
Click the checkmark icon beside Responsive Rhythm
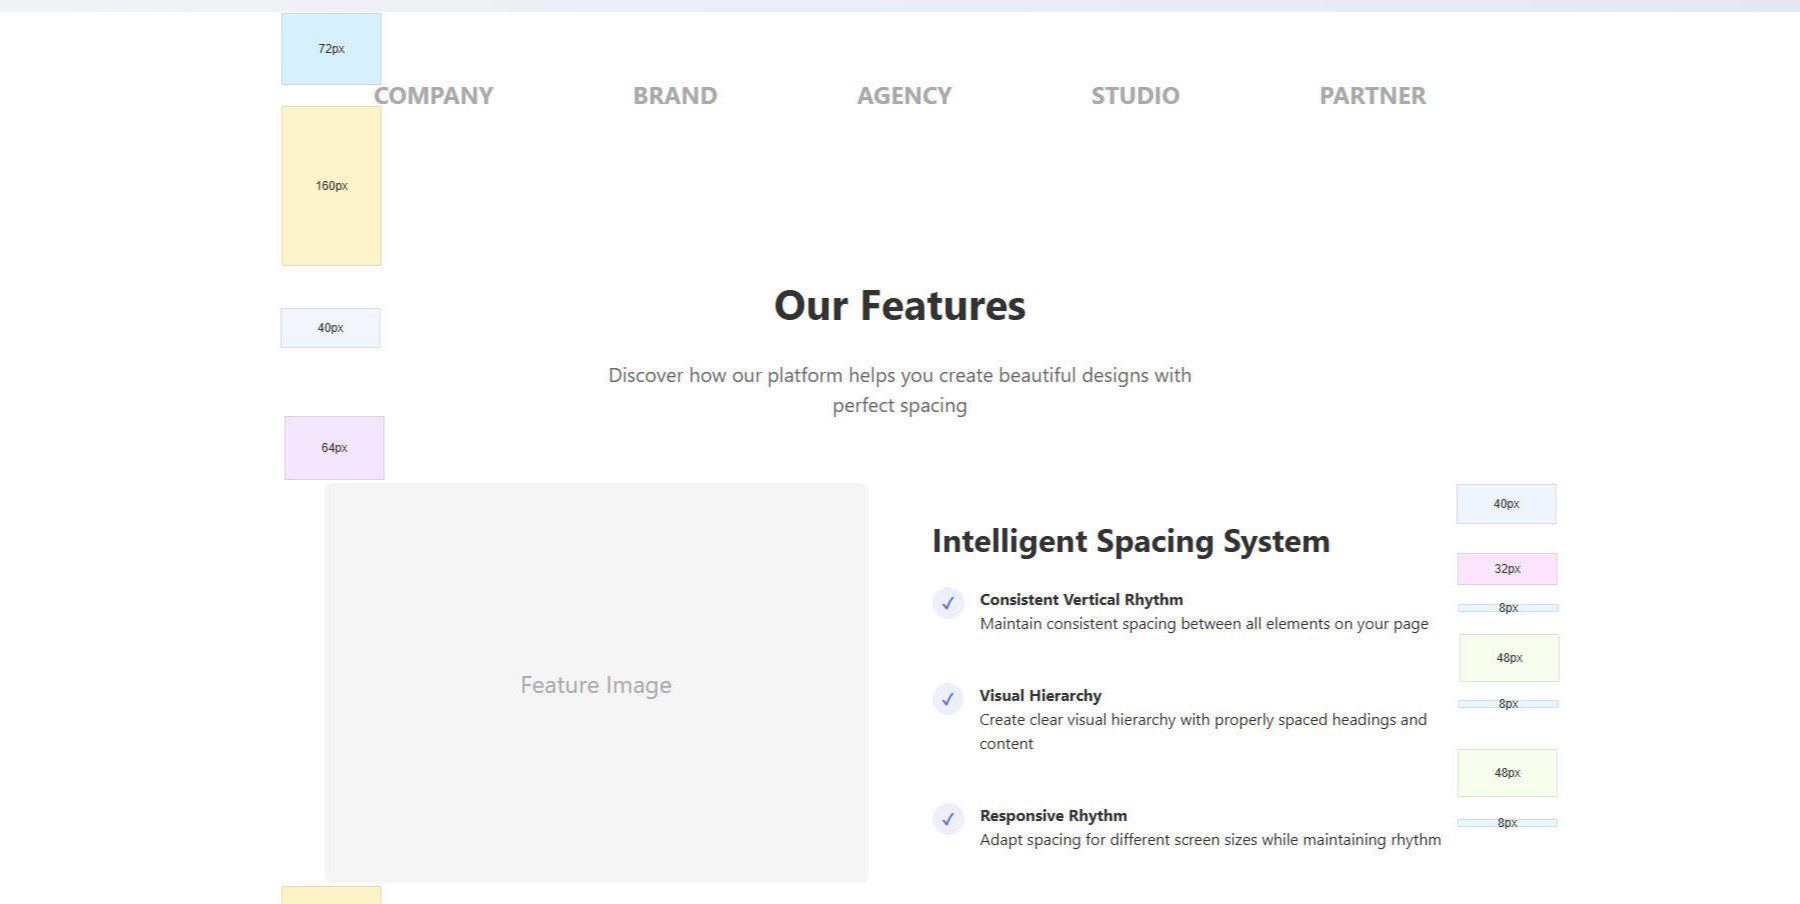(x=948, y=820)
